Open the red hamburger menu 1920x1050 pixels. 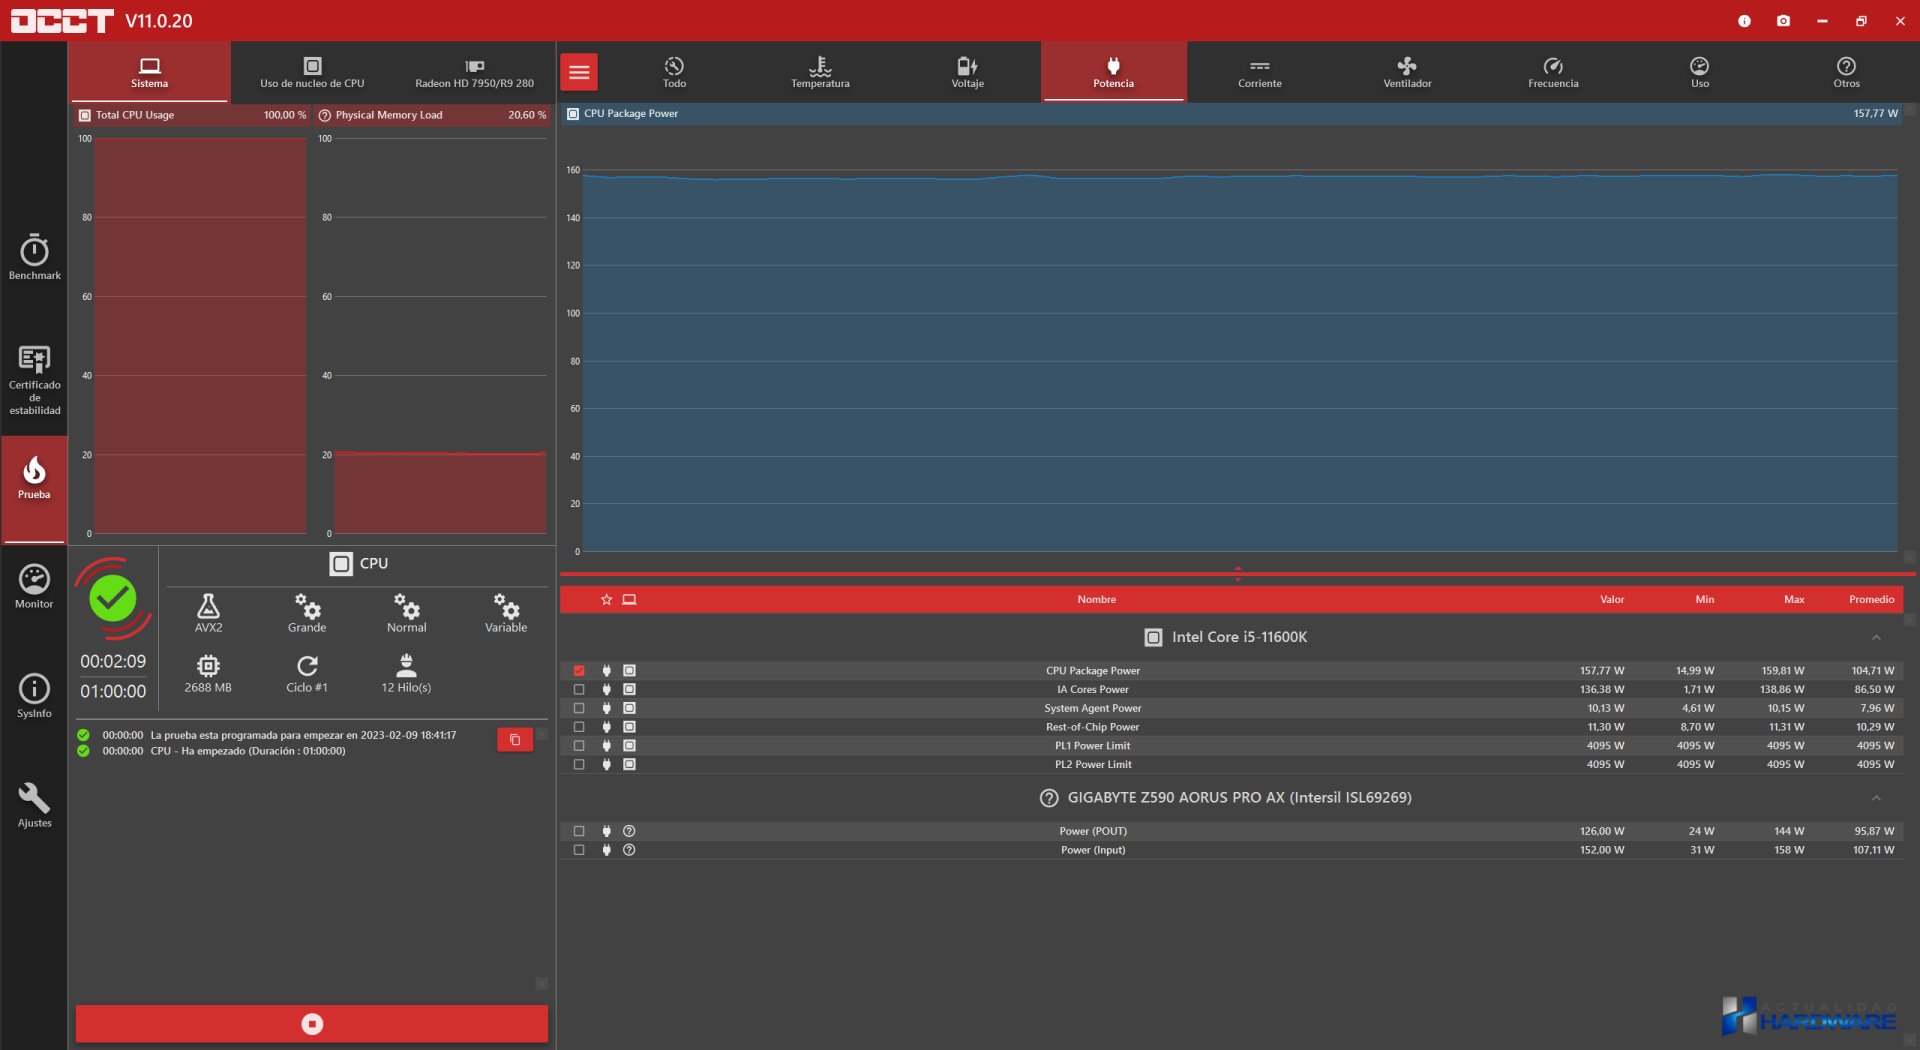coord(579,72)
